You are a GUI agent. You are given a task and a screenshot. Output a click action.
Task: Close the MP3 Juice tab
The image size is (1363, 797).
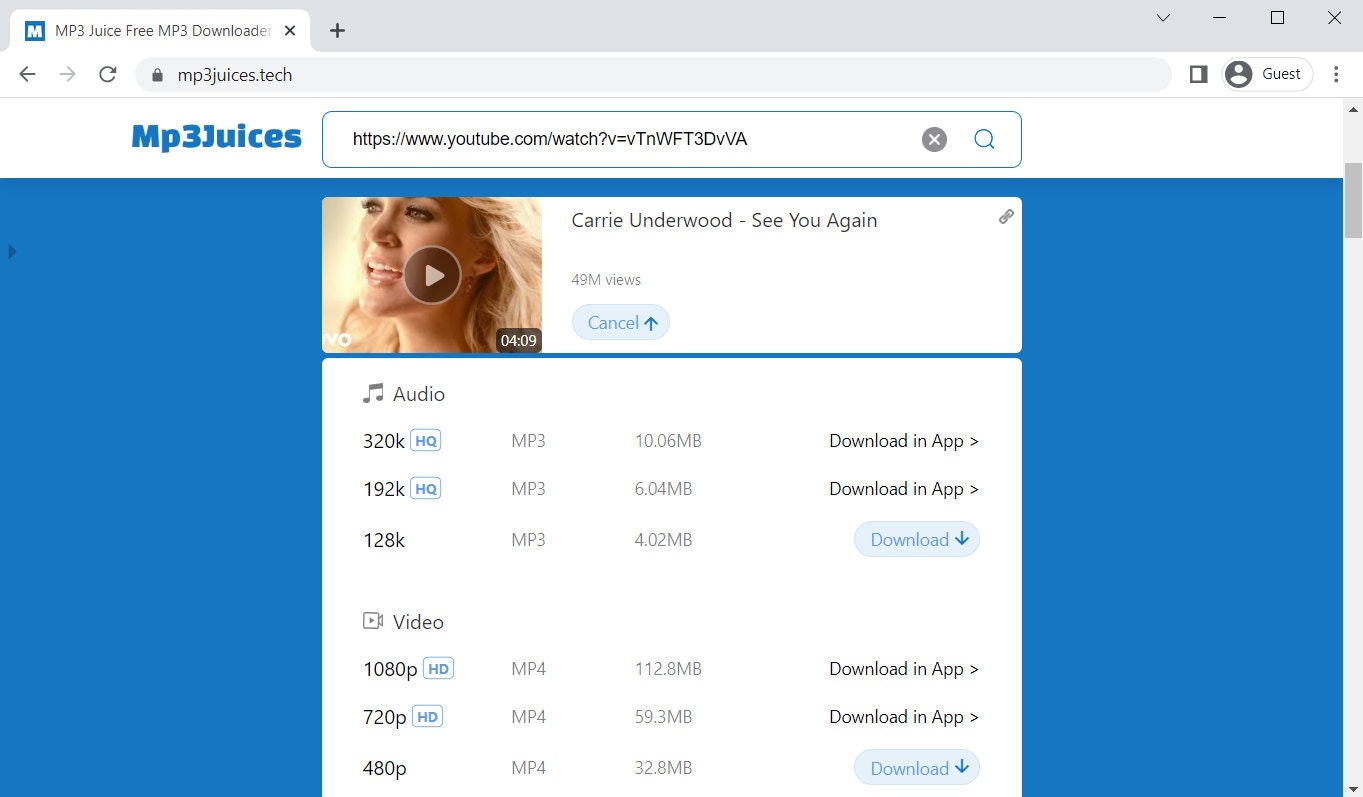pos(290,30)
